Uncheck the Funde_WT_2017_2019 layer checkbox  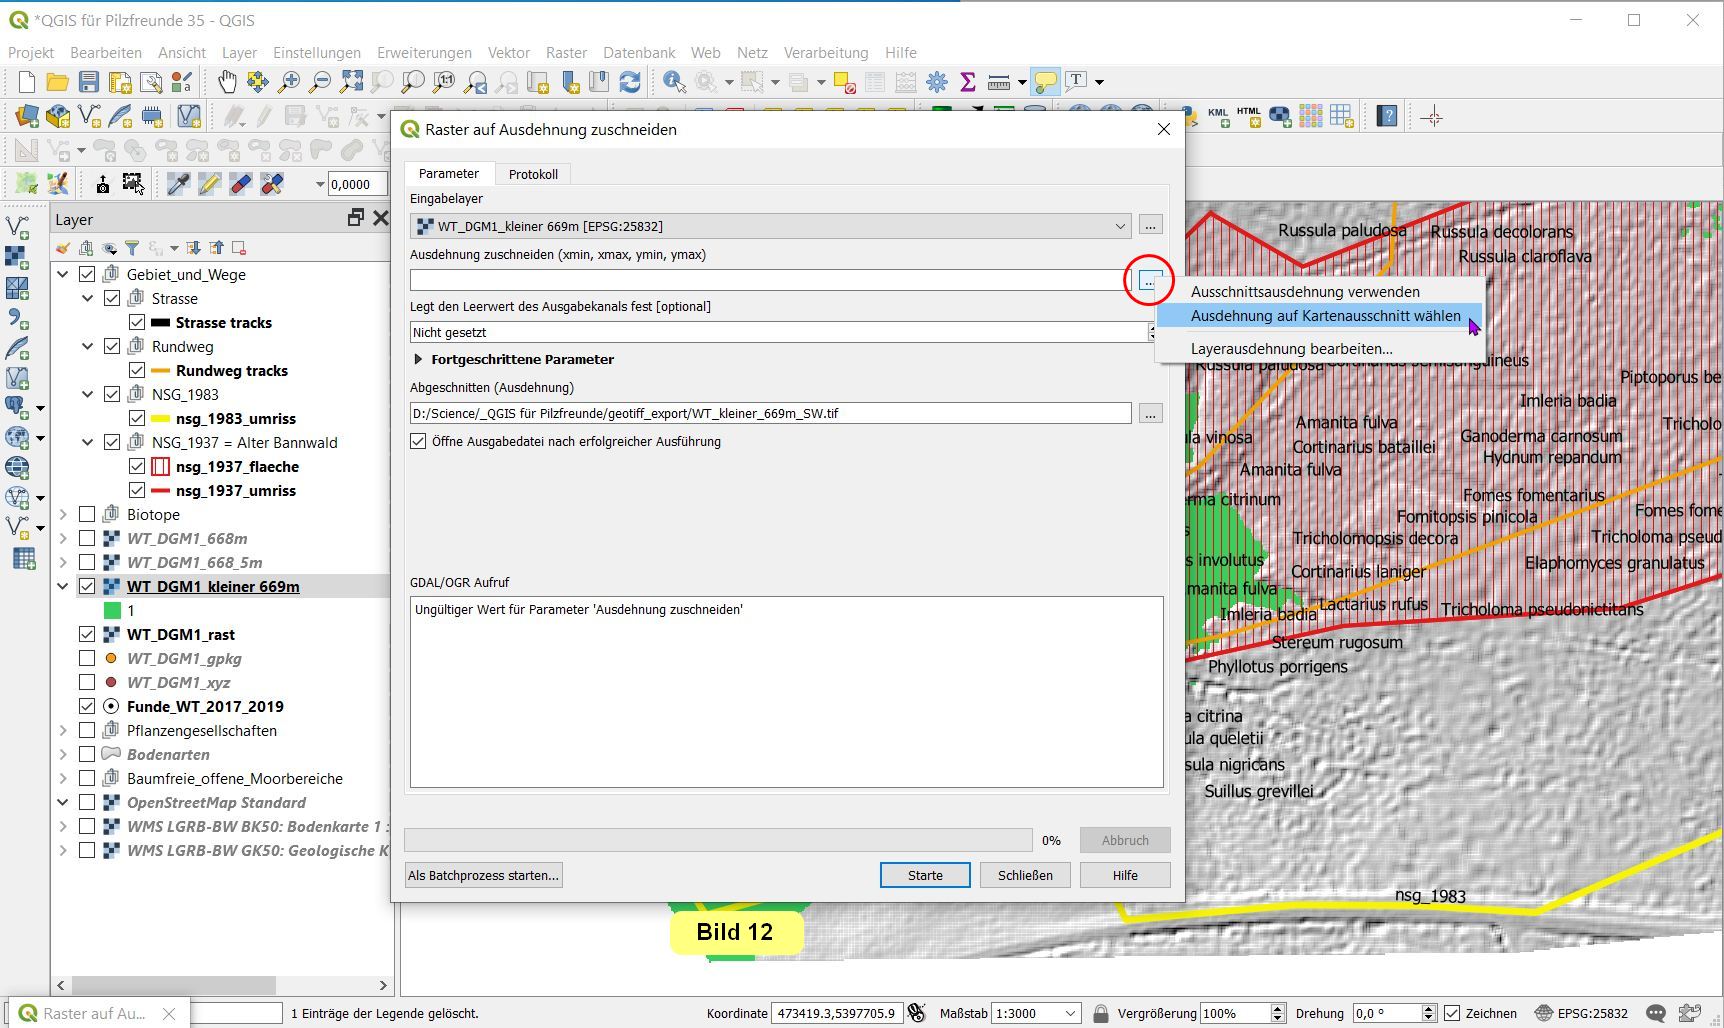coord(87,706)
